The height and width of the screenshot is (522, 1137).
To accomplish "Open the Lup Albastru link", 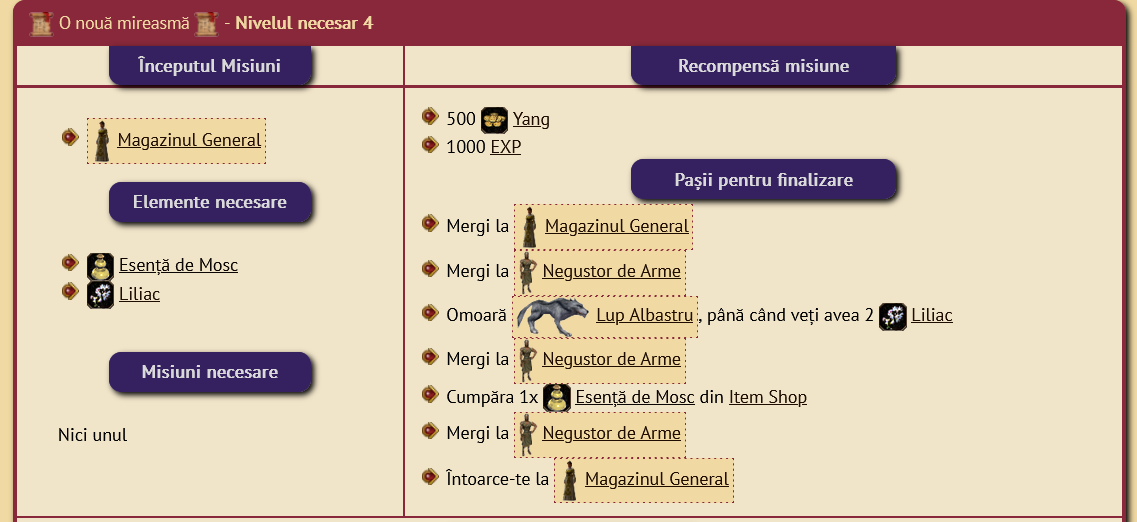I will pos(644,316).
